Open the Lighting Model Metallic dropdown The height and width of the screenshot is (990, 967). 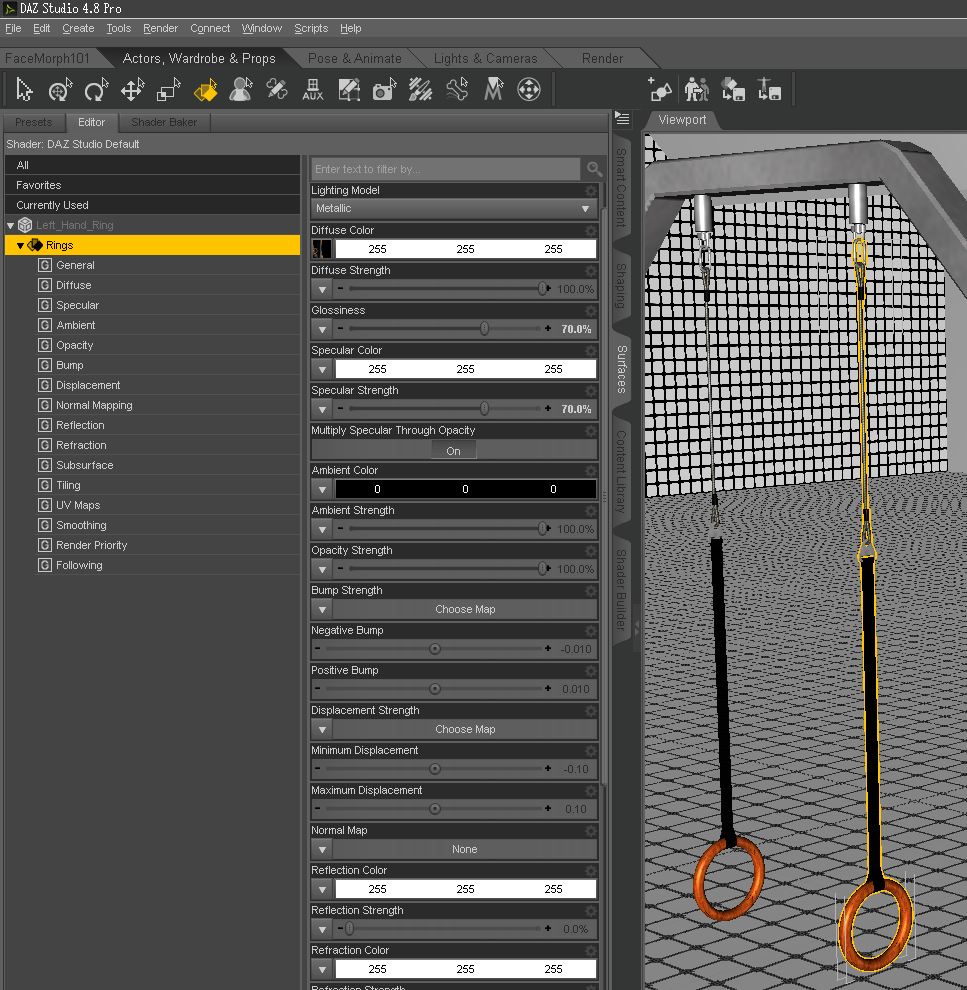coord(454,208)
